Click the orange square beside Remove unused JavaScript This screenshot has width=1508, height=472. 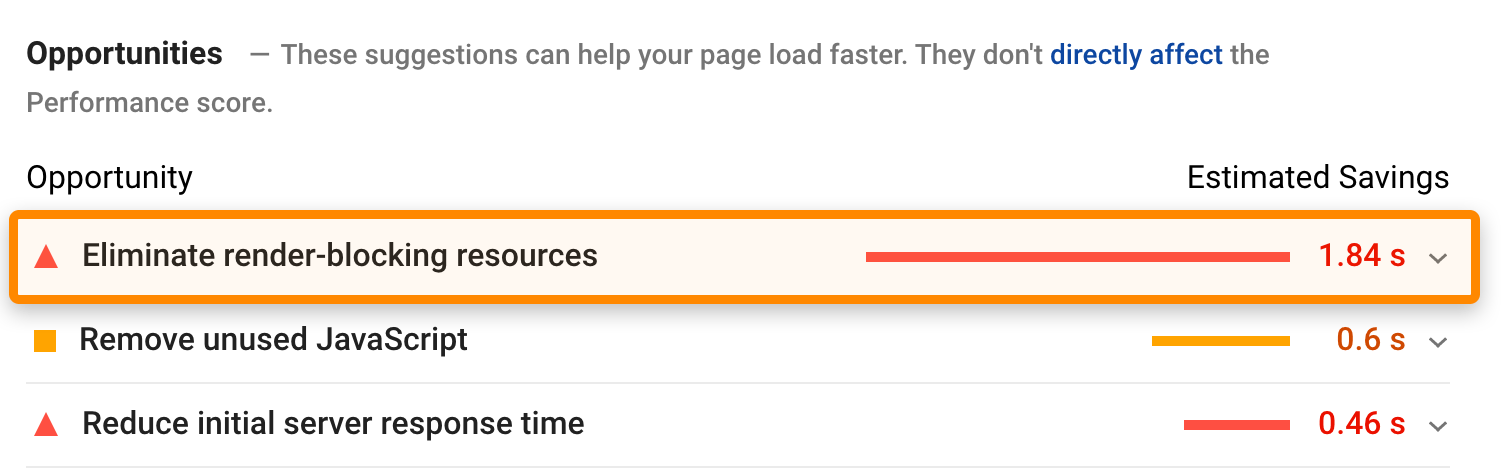(x=45, y=342)
